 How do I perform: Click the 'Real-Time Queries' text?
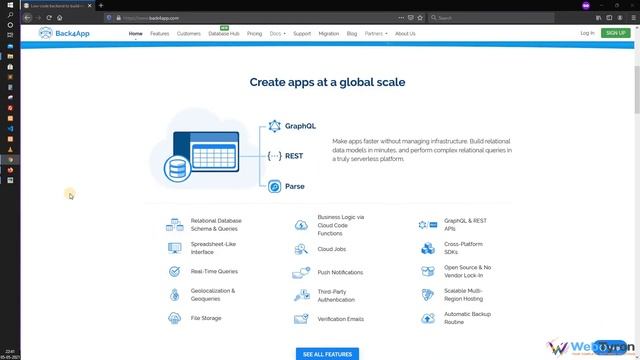point(214,271)
